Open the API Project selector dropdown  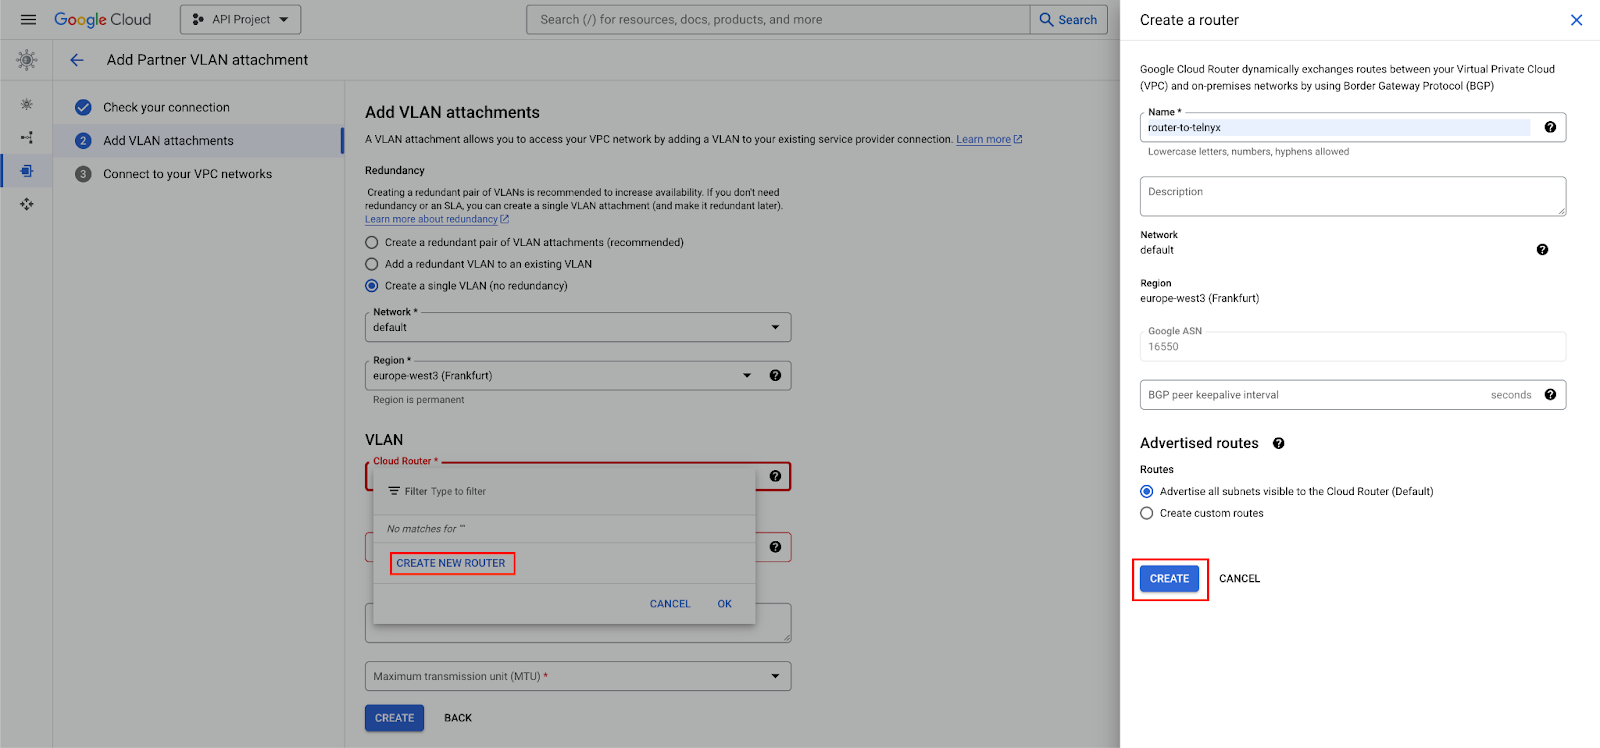pos(240,19)
